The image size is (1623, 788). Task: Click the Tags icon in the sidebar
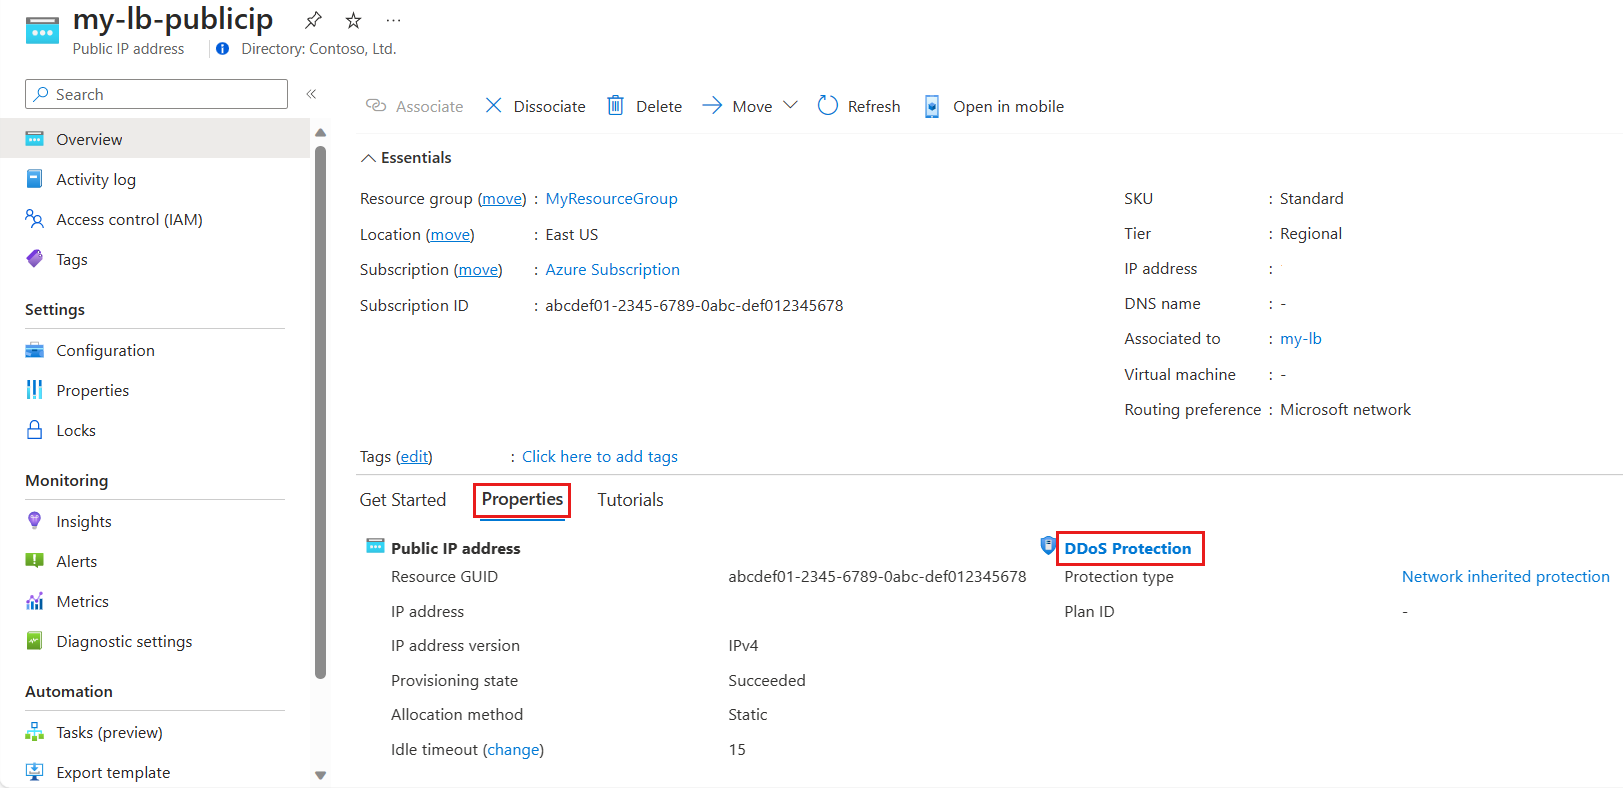coord(35,259)
